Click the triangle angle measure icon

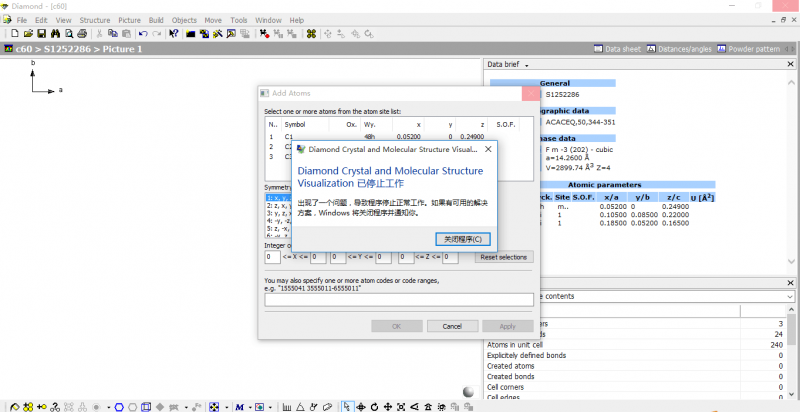300,407
